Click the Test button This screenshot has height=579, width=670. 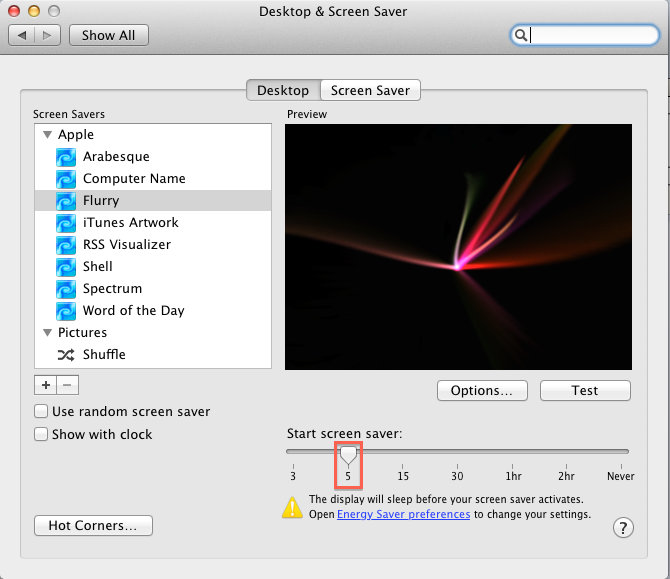tap(585, 391)
